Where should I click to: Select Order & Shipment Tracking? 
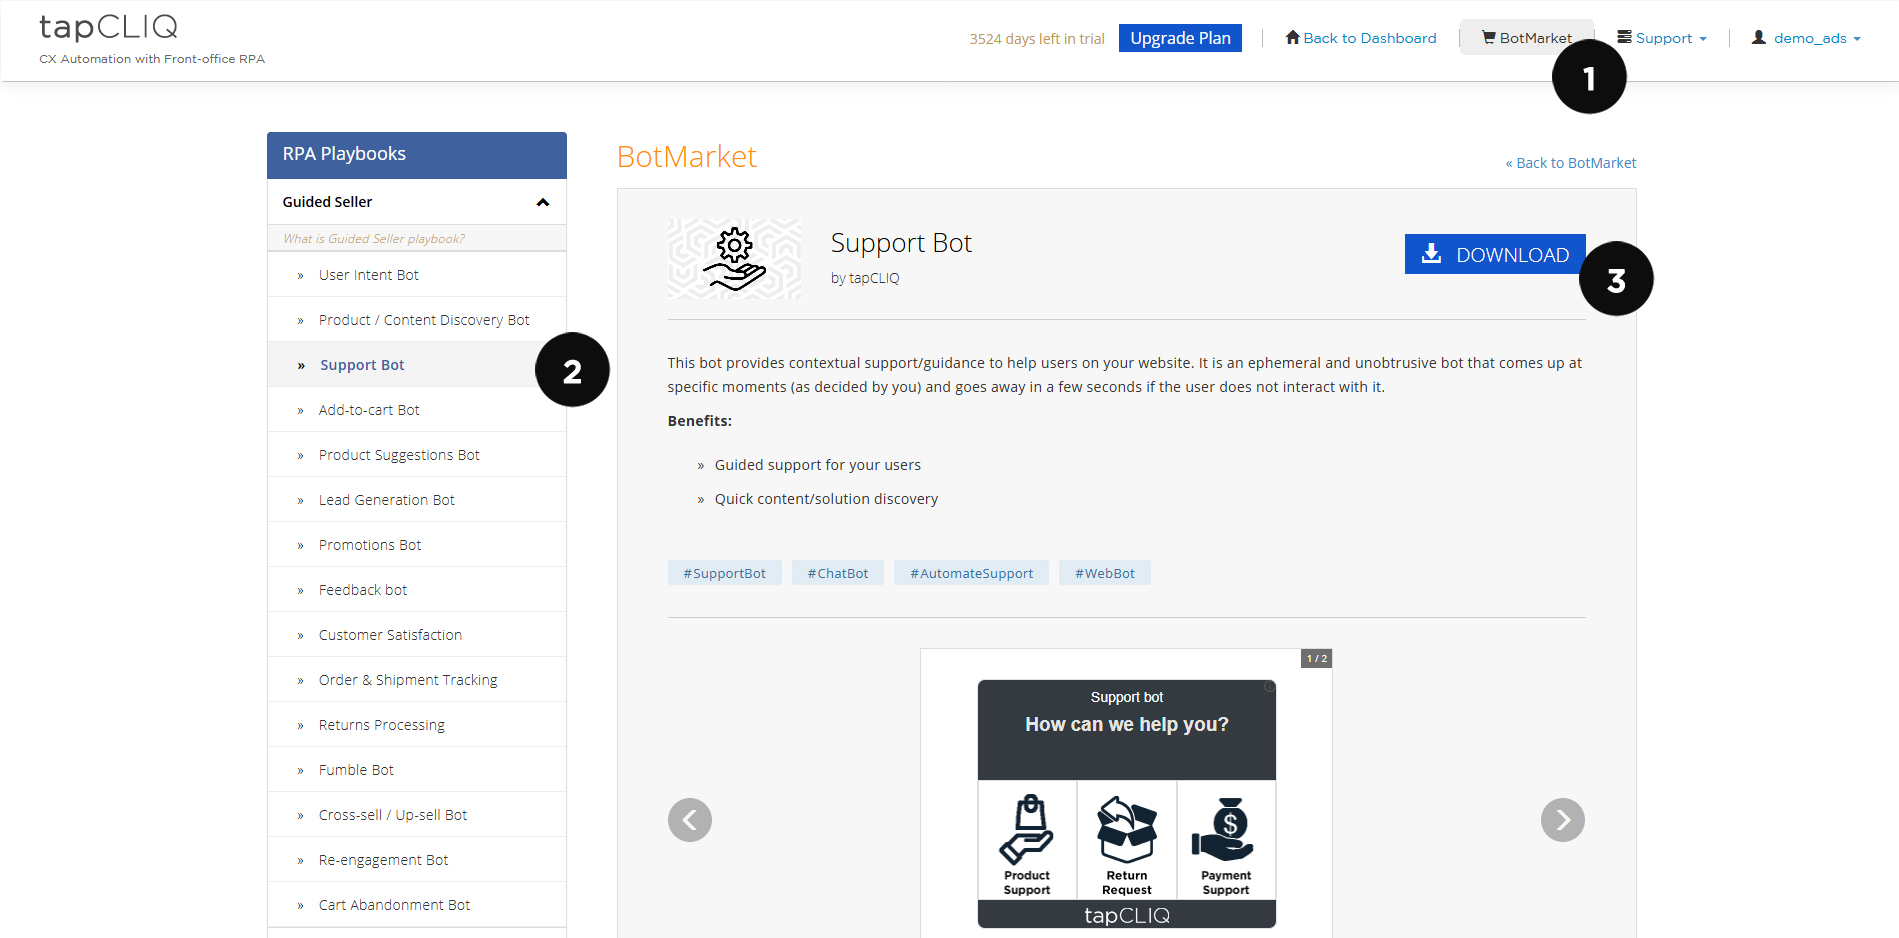click(x=417, y=680)
